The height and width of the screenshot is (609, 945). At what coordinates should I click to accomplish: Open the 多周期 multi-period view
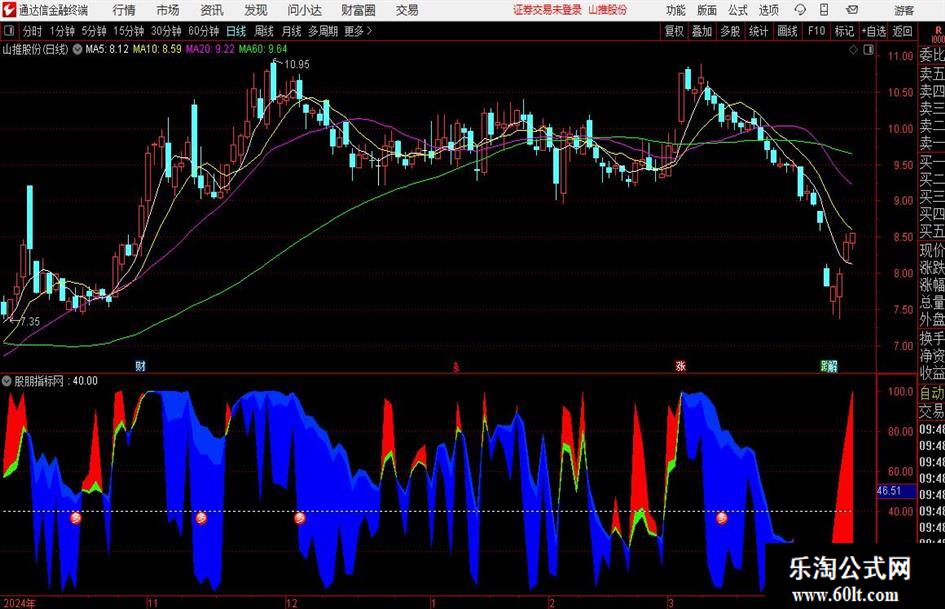[x=322, y=31]
